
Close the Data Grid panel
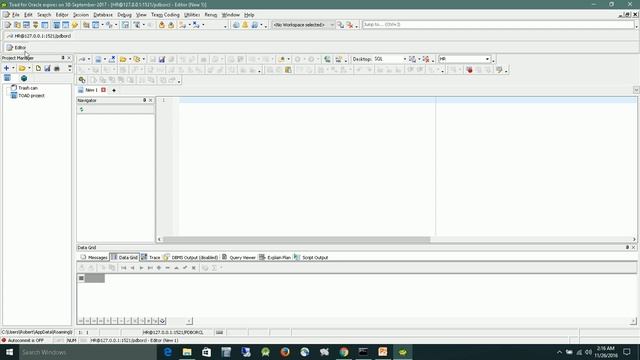(633, 247)
